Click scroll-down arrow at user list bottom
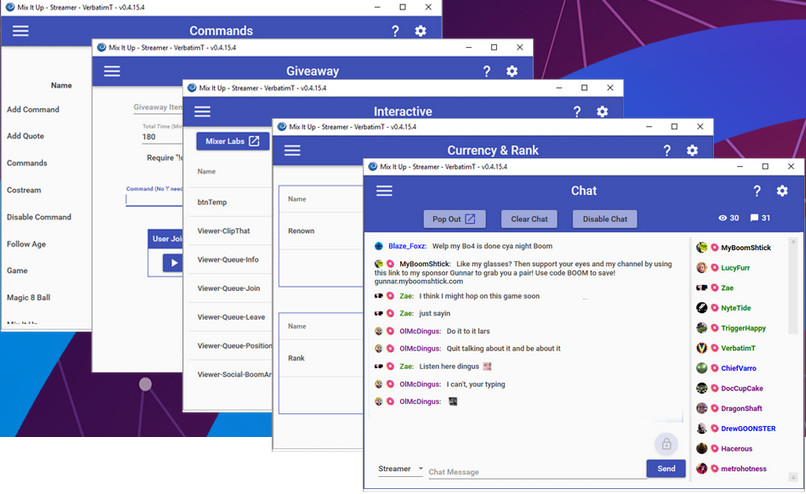The image size is (806, 494). 793,478
